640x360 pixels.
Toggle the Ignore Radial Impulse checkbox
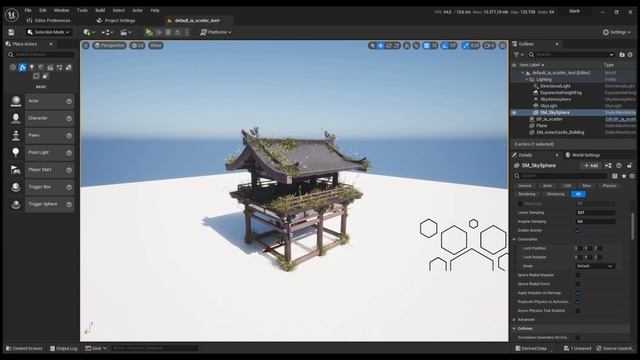click(x=578, y=275)
